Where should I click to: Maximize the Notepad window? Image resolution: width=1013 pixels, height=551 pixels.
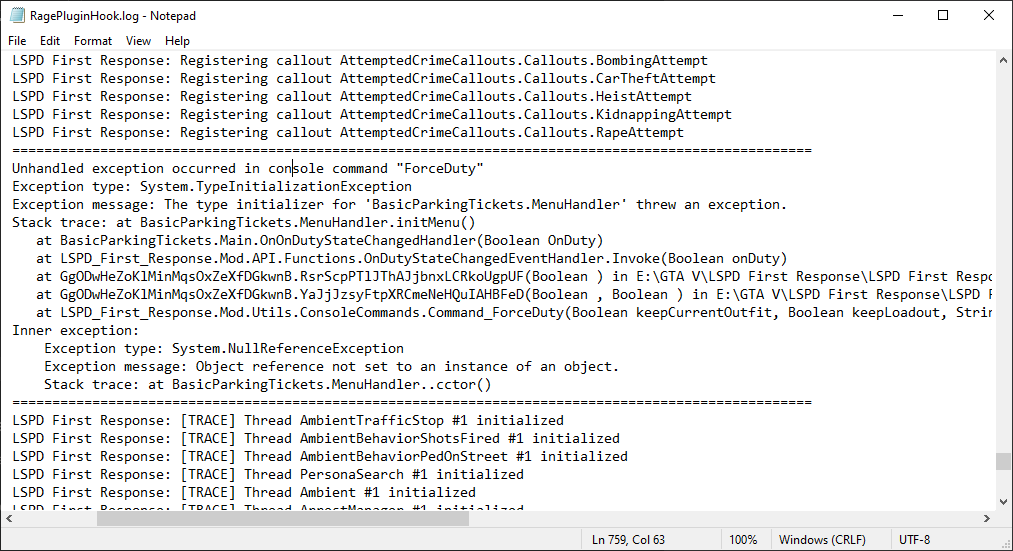pyautogui.click(x=943, y=16)
